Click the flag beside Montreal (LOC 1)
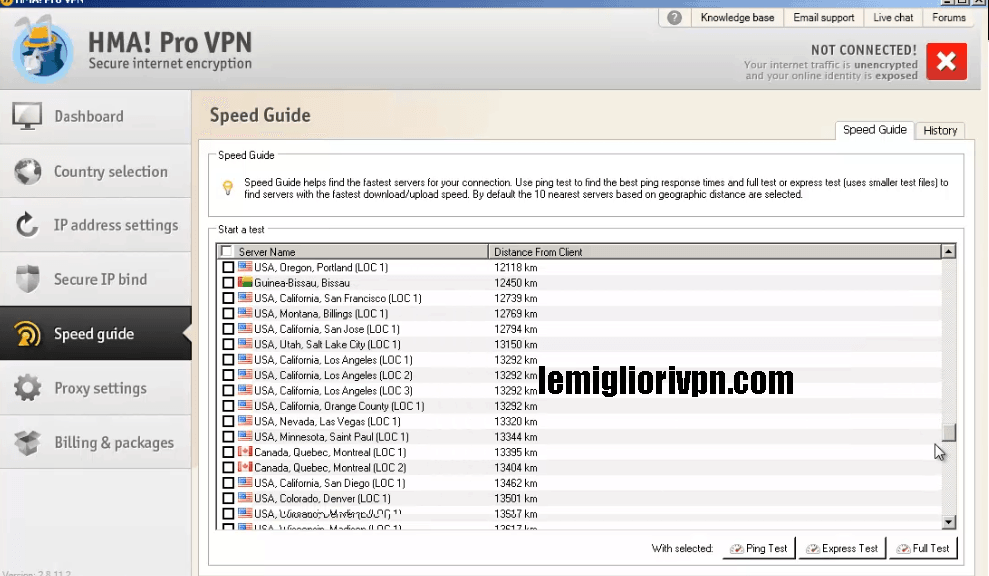The image size is (989, 576). point(245,452)
